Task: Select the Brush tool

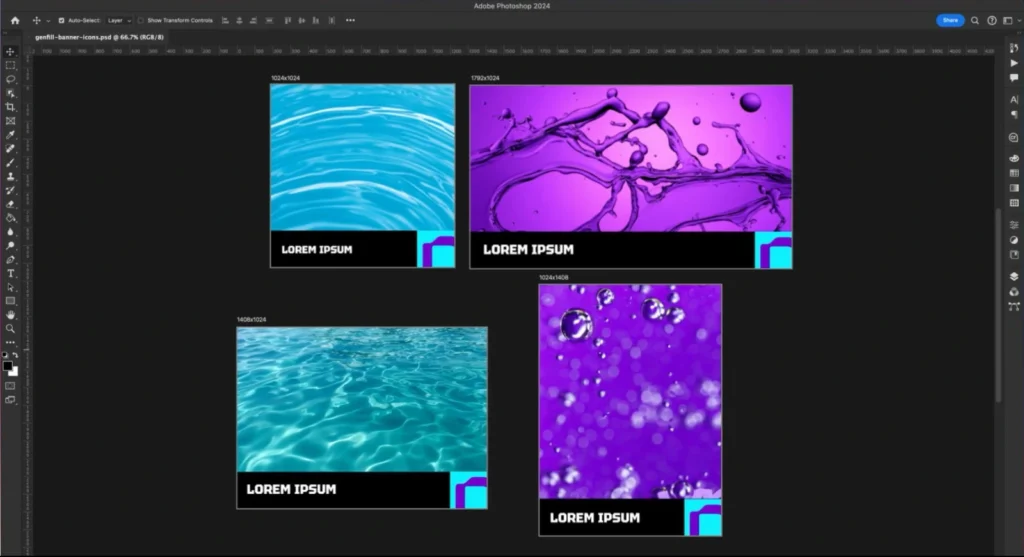Action: [x=10, y=163]
